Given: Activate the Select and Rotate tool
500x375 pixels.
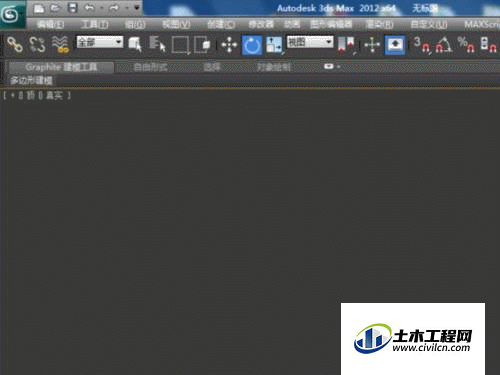Looking at the screenshot, I should (252, 45).
